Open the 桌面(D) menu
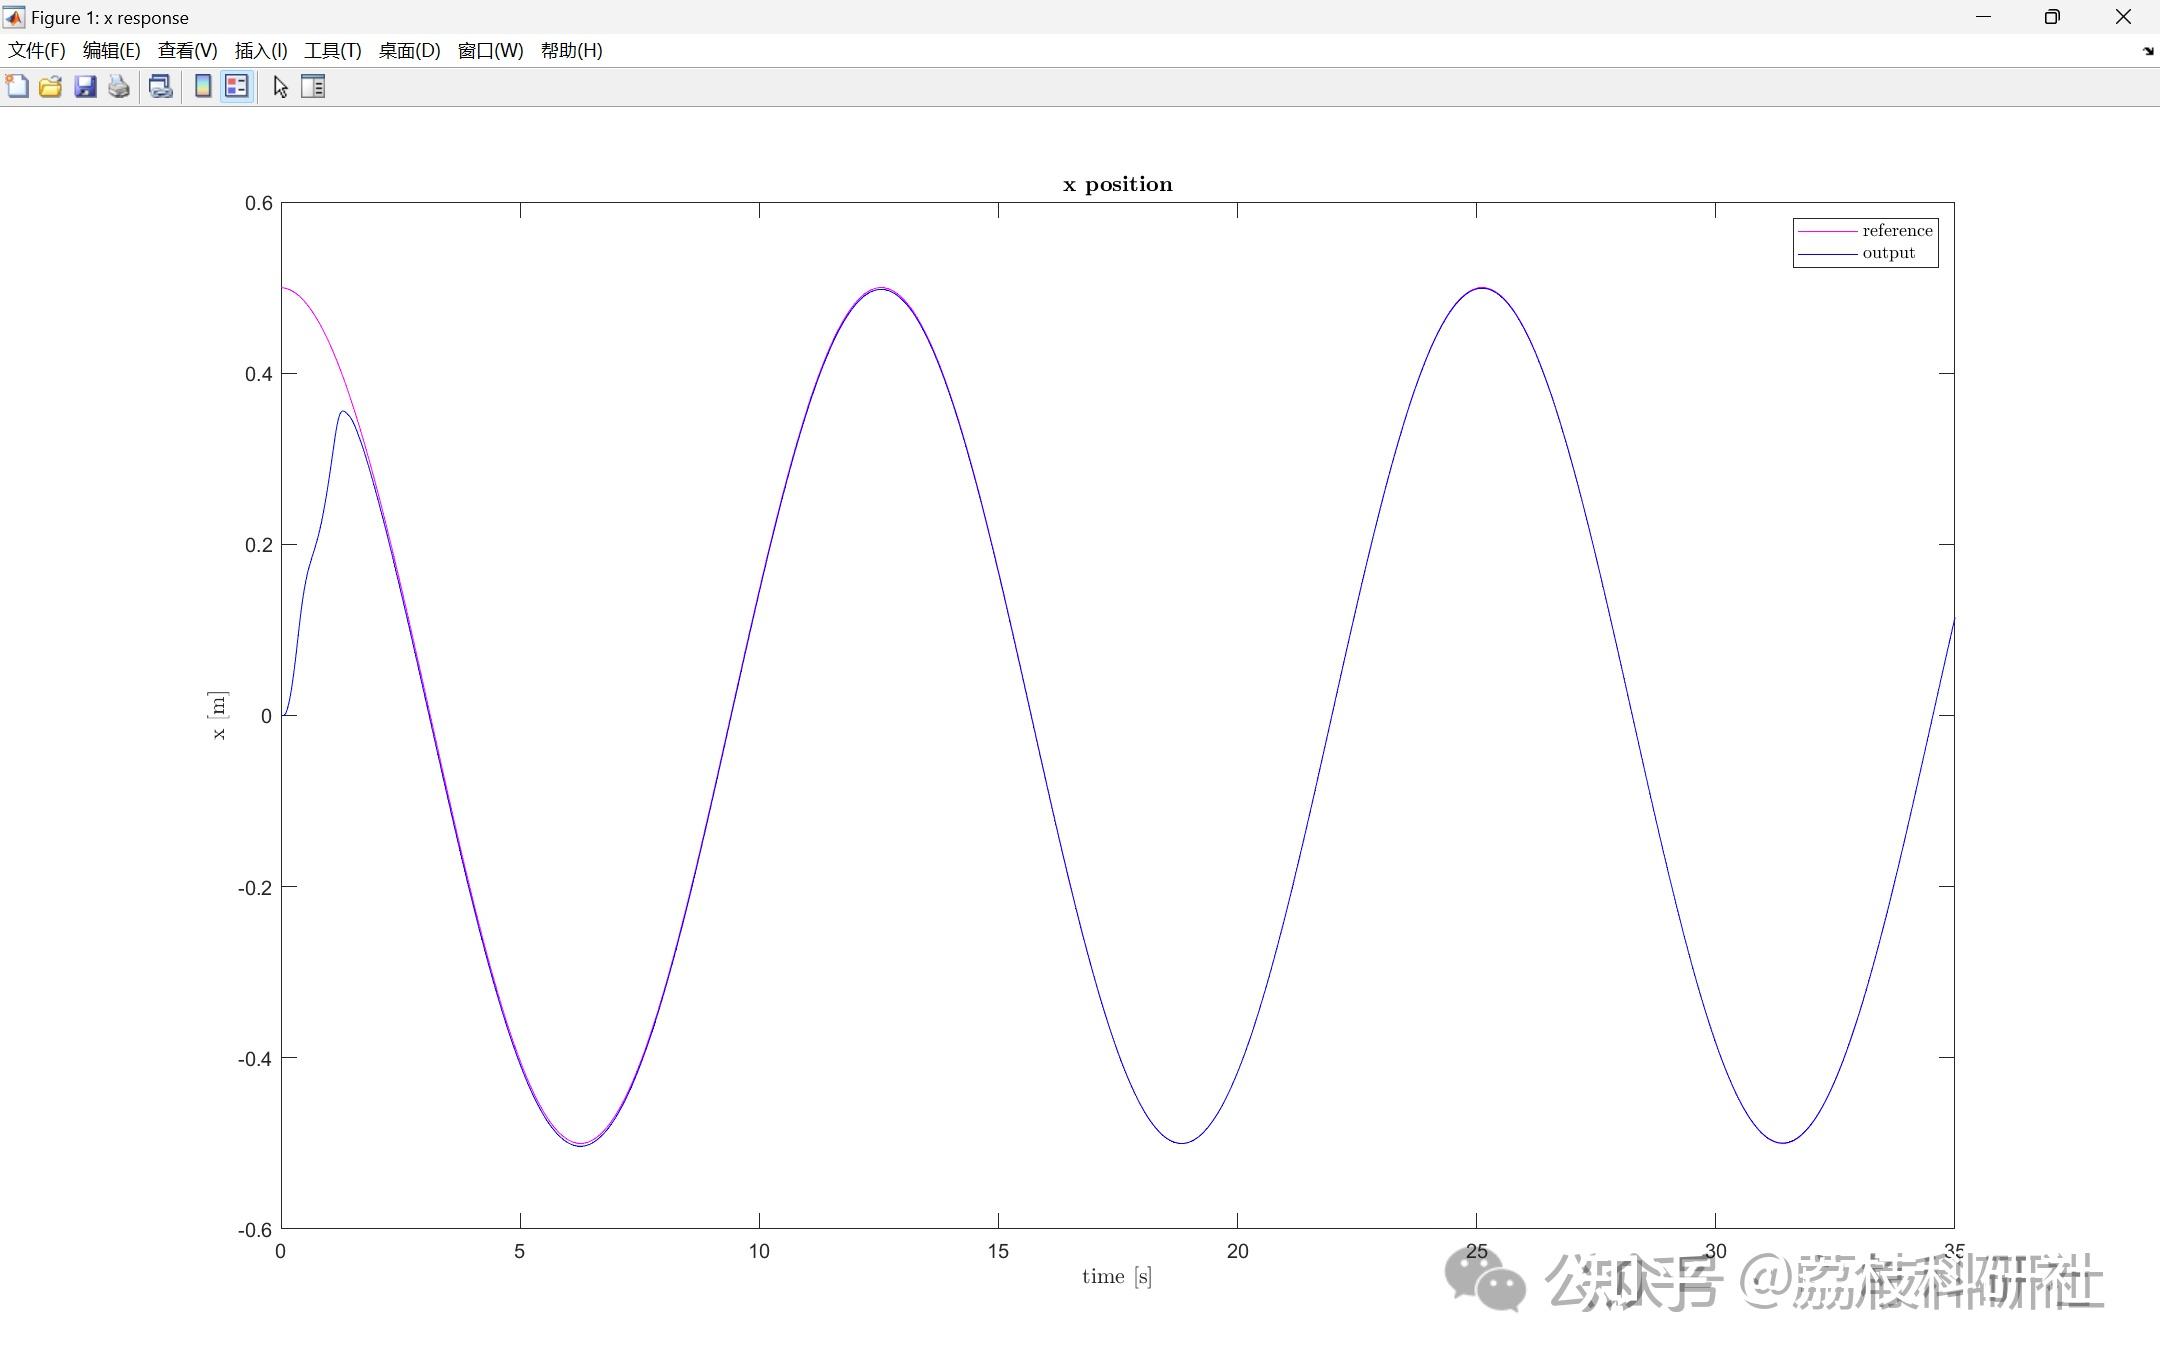Viewport: 2160px width, 1368px height. click(409, 51)
